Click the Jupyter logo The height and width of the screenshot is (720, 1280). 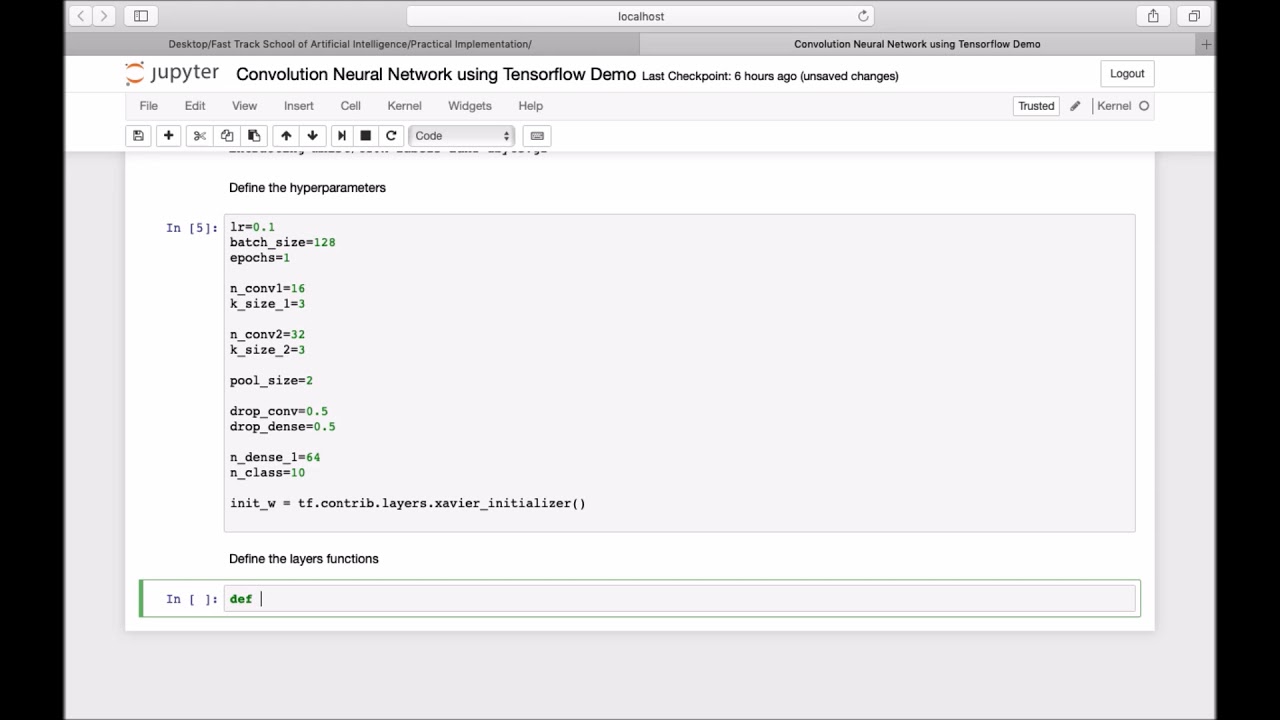tap(172, 74)
